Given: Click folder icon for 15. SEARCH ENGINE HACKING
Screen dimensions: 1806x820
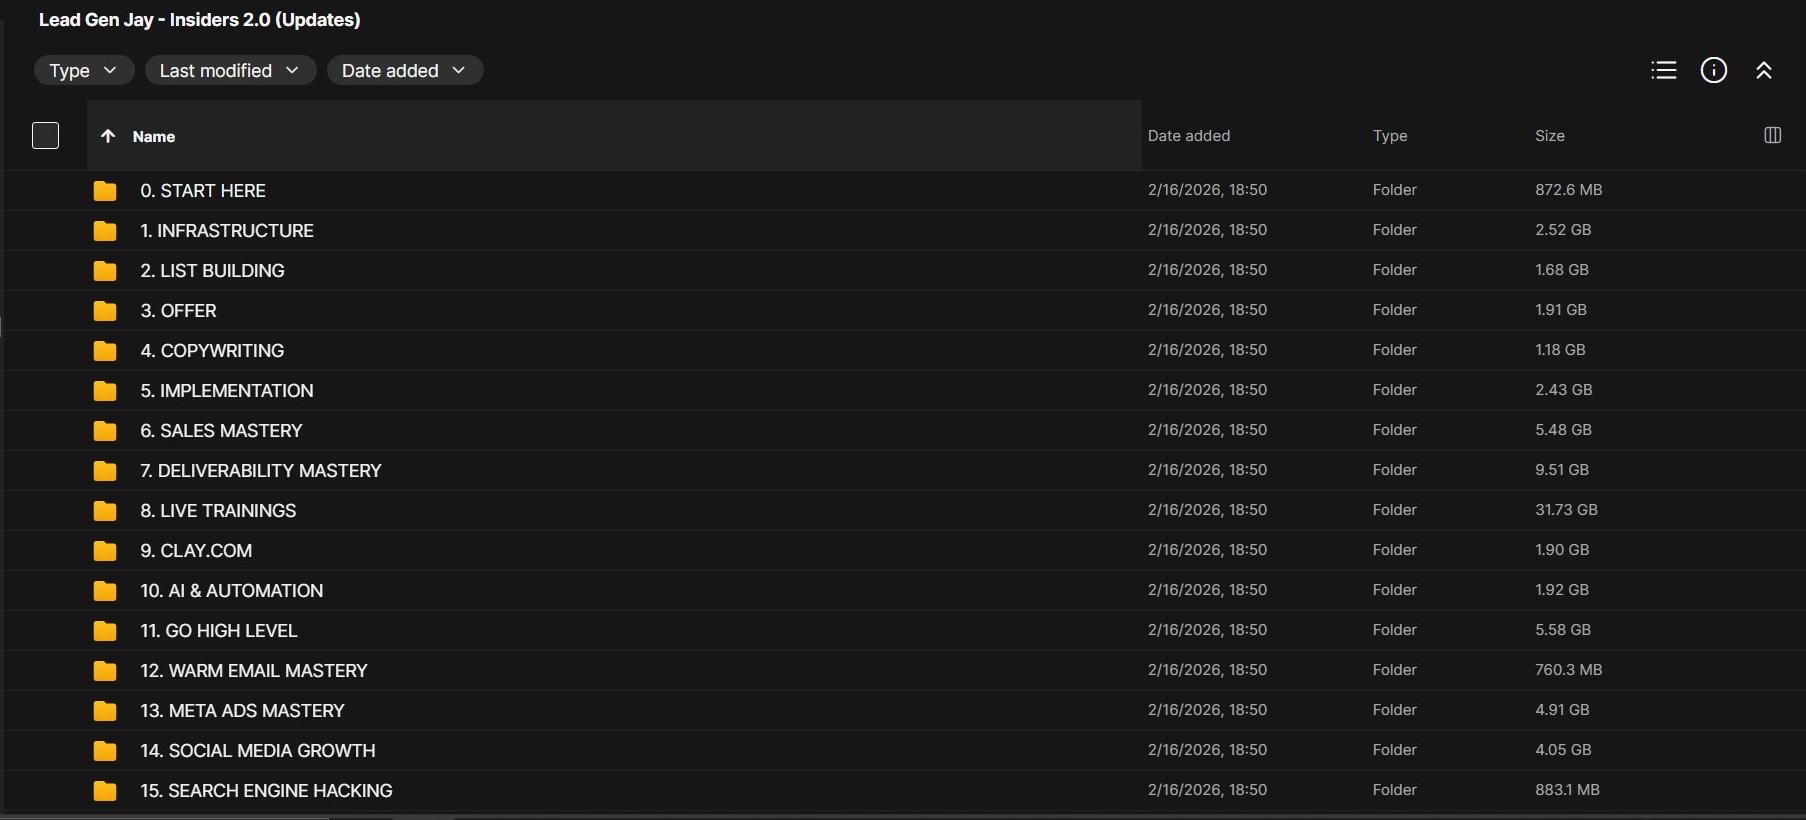Looking at the screenshot, I should (x=105, y=791).
